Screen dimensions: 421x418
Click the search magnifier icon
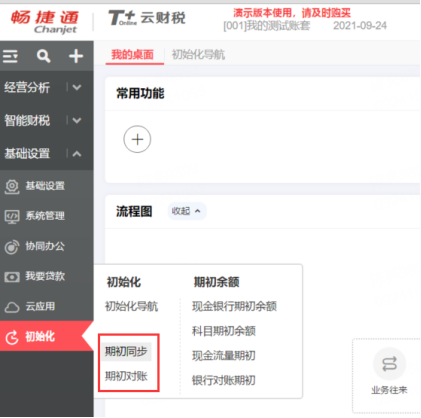(43, 56)
